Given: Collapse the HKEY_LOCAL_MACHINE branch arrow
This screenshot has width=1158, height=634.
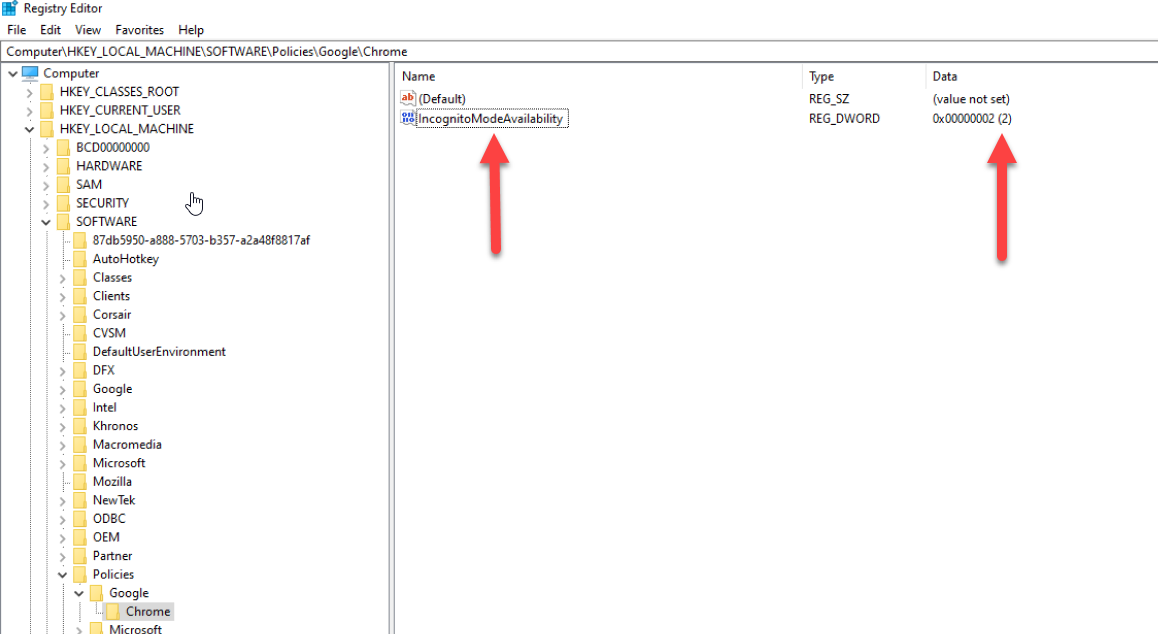Looking at the screenshot, I should 30,129.
